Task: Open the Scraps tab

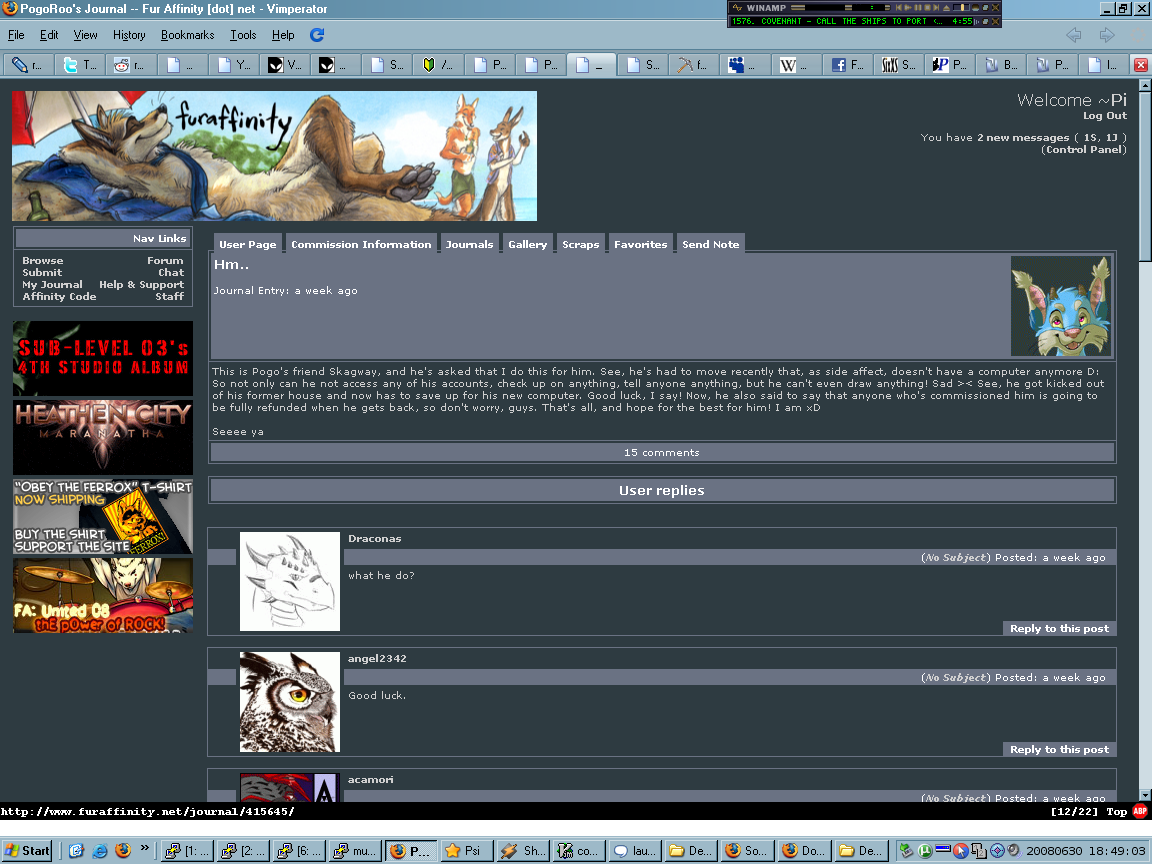Action: (x=580, y=244)
